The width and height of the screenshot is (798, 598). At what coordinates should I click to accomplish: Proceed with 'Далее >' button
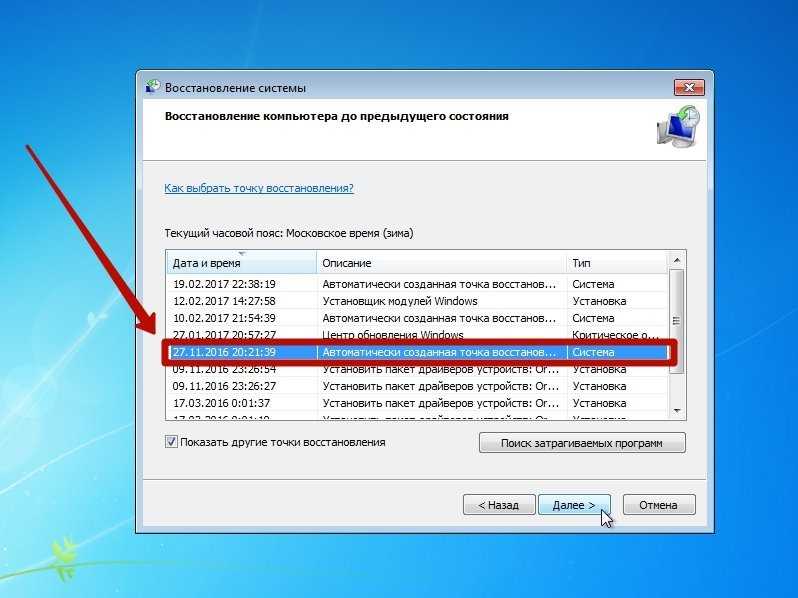pyautogui.click(x=574, y=505)
